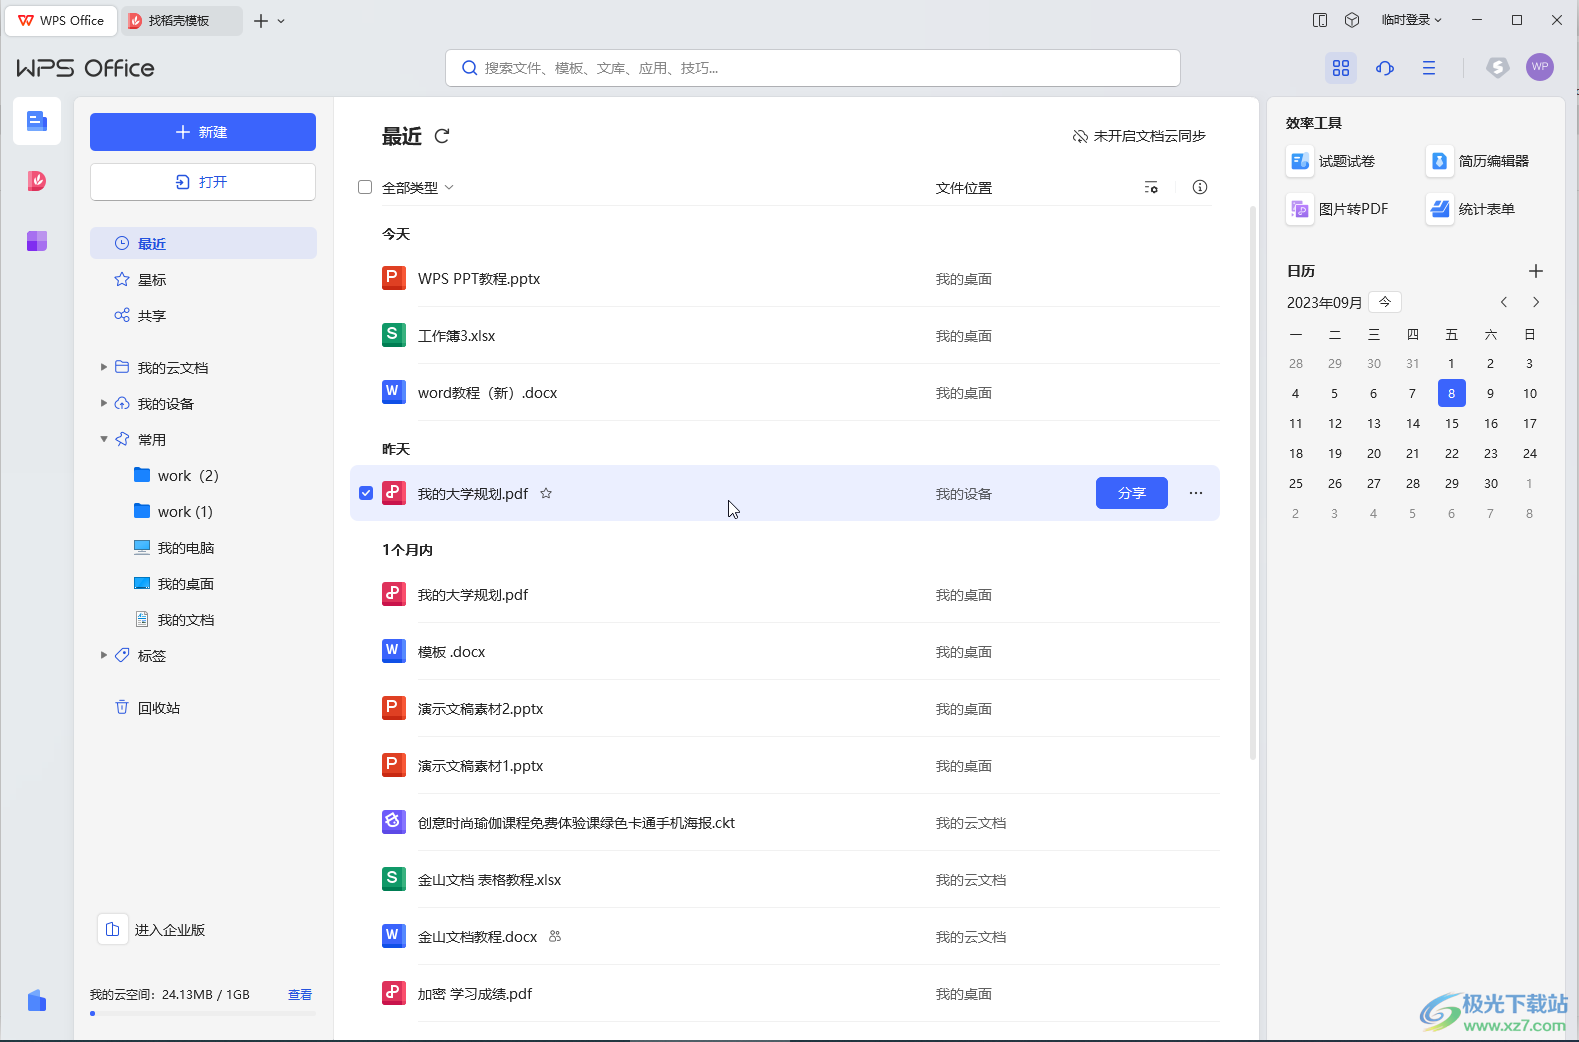The height and width of the screenshot is (1042, 1579).
Task: Select 星标 in sidebar
Action: pos(203,279)
